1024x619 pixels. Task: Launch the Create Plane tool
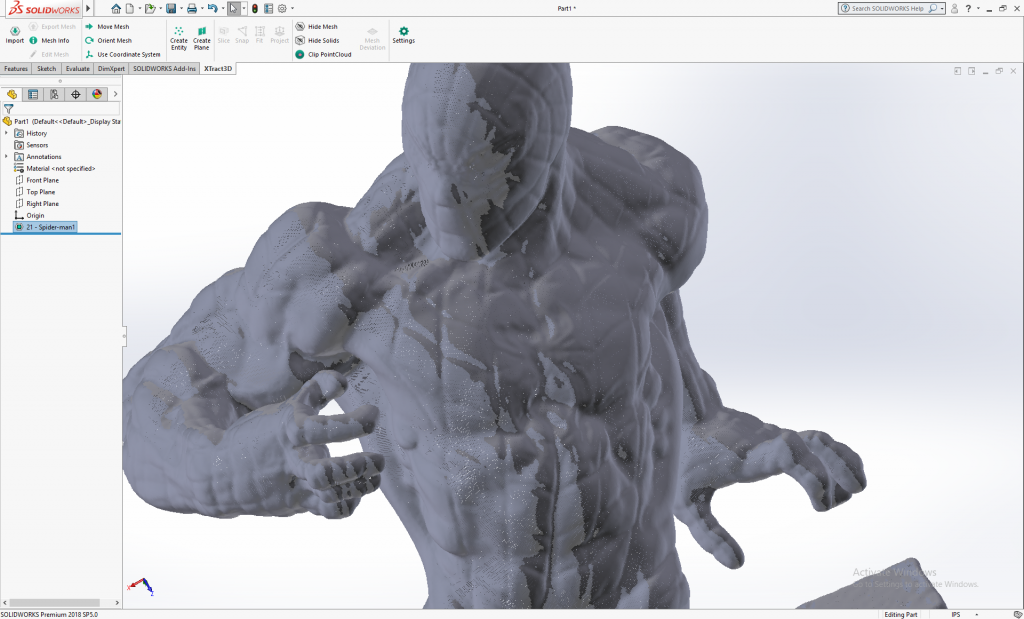coord(202,39)
